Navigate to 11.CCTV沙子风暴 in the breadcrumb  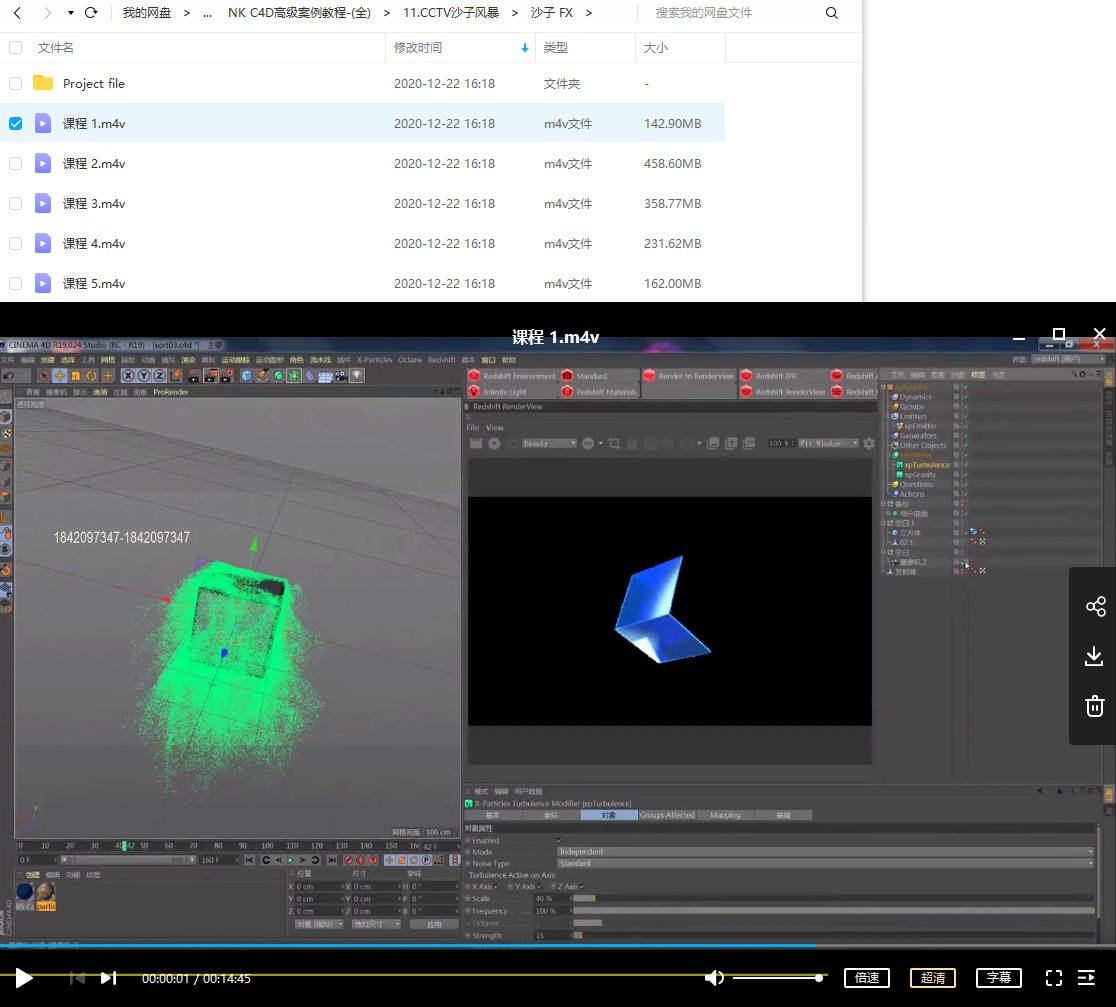click(x=450, y=13)
